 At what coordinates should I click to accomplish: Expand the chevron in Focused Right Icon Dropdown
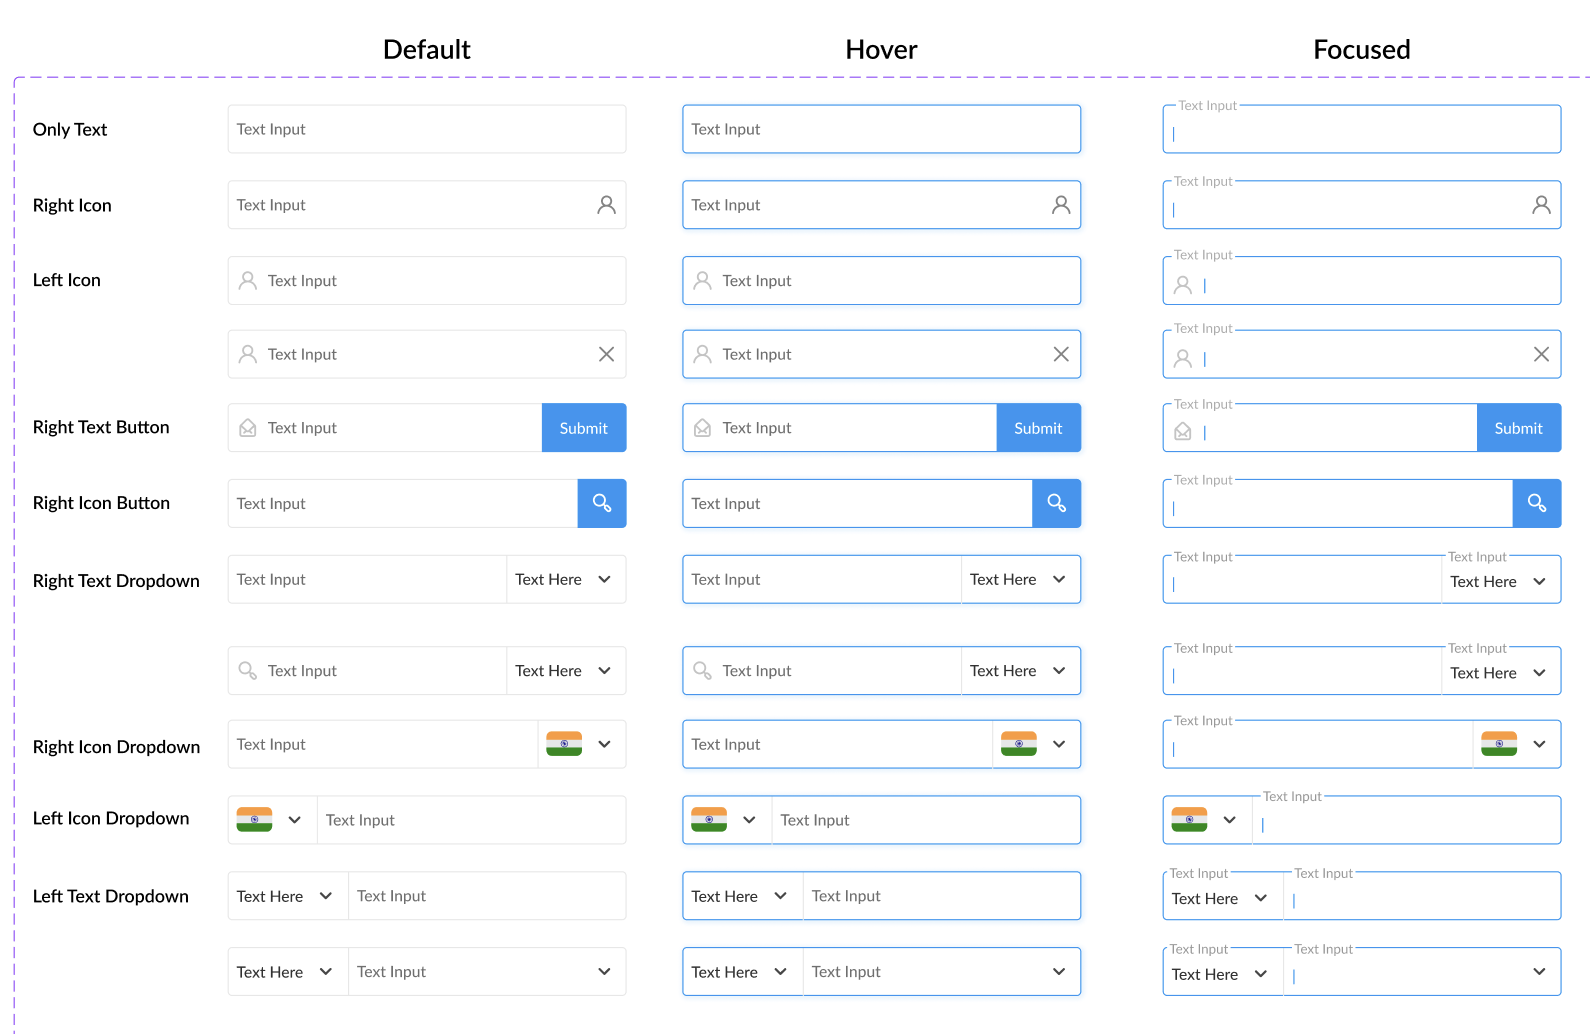point(1539,744)
